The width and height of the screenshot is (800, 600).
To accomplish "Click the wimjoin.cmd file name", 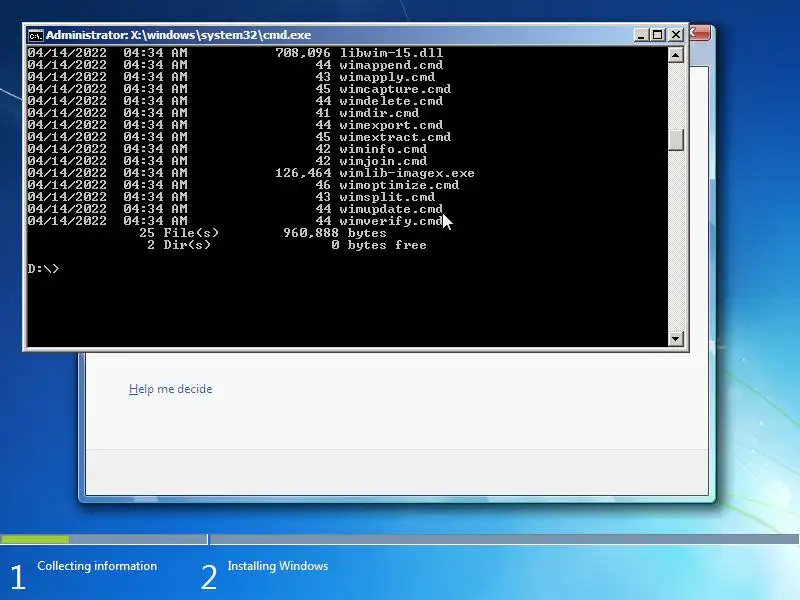I will [x=383, y=161].
